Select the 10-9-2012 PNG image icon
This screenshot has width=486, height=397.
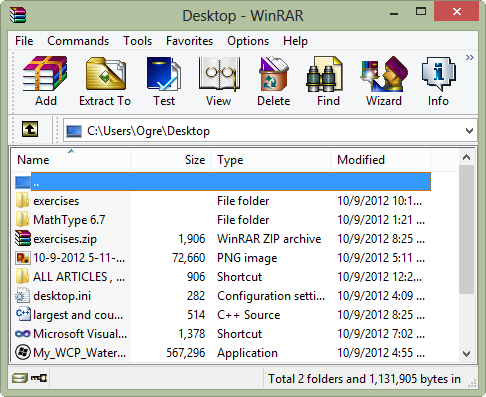click(23, 258)
